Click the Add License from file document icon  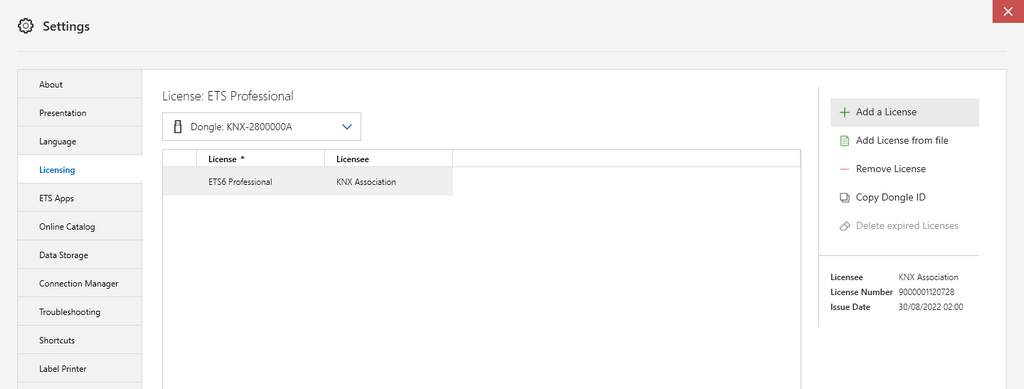(844, 141)
